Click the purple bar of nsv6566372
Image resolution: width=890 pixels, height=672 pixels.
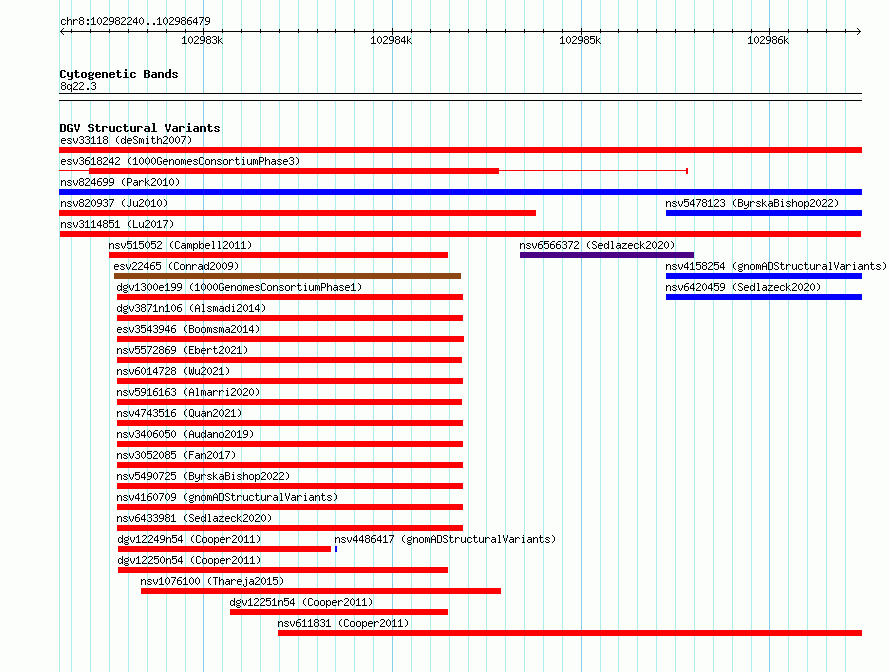coord(607,255)
